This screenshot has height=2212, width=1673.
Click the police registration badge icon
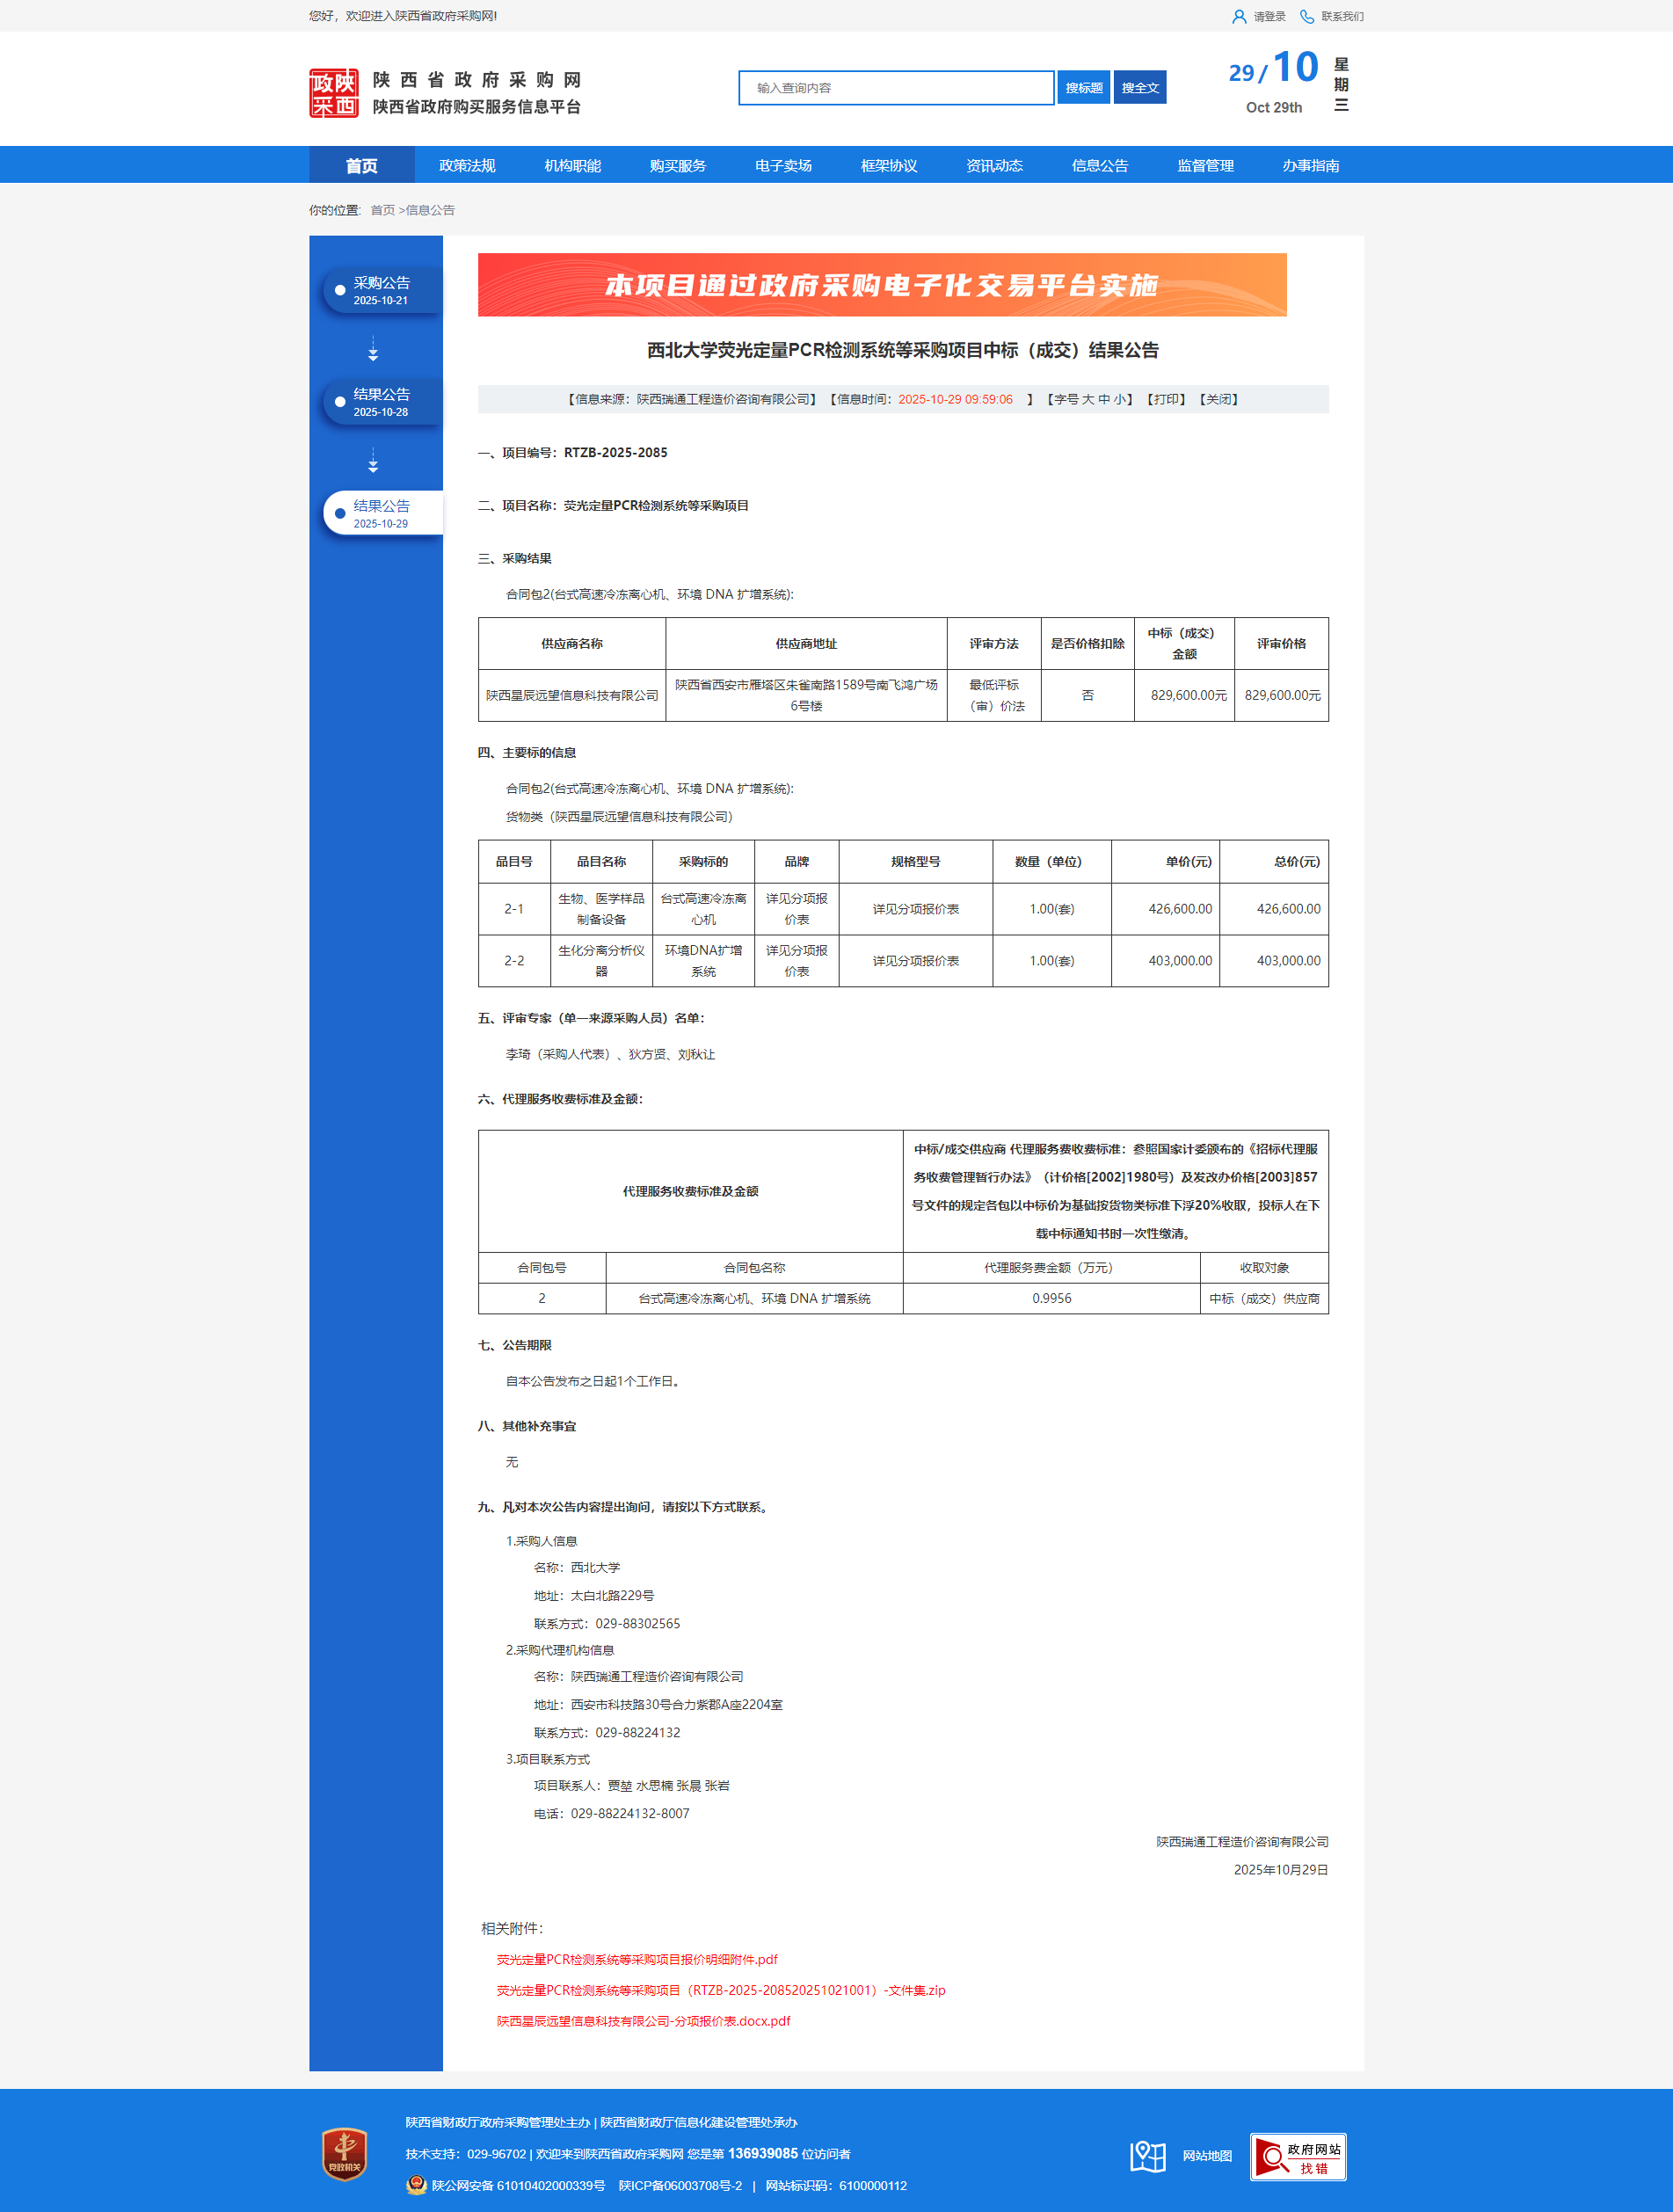416,2185
